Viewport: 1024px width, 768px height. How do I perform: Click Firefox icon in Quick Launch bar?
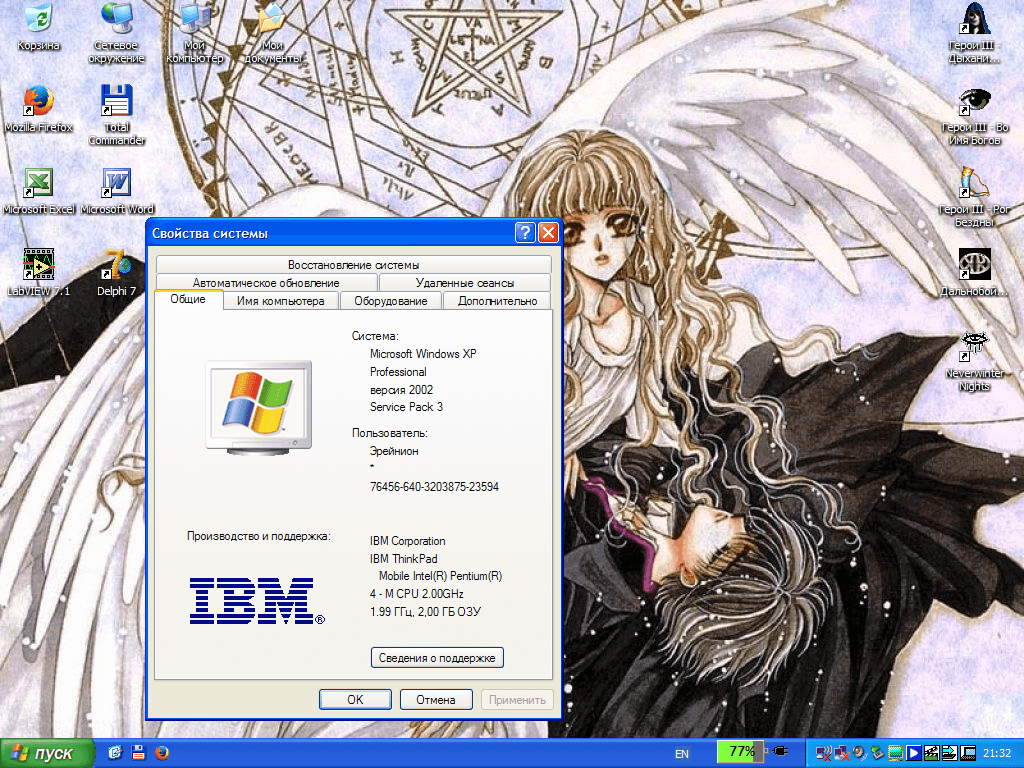click(161, 752)
